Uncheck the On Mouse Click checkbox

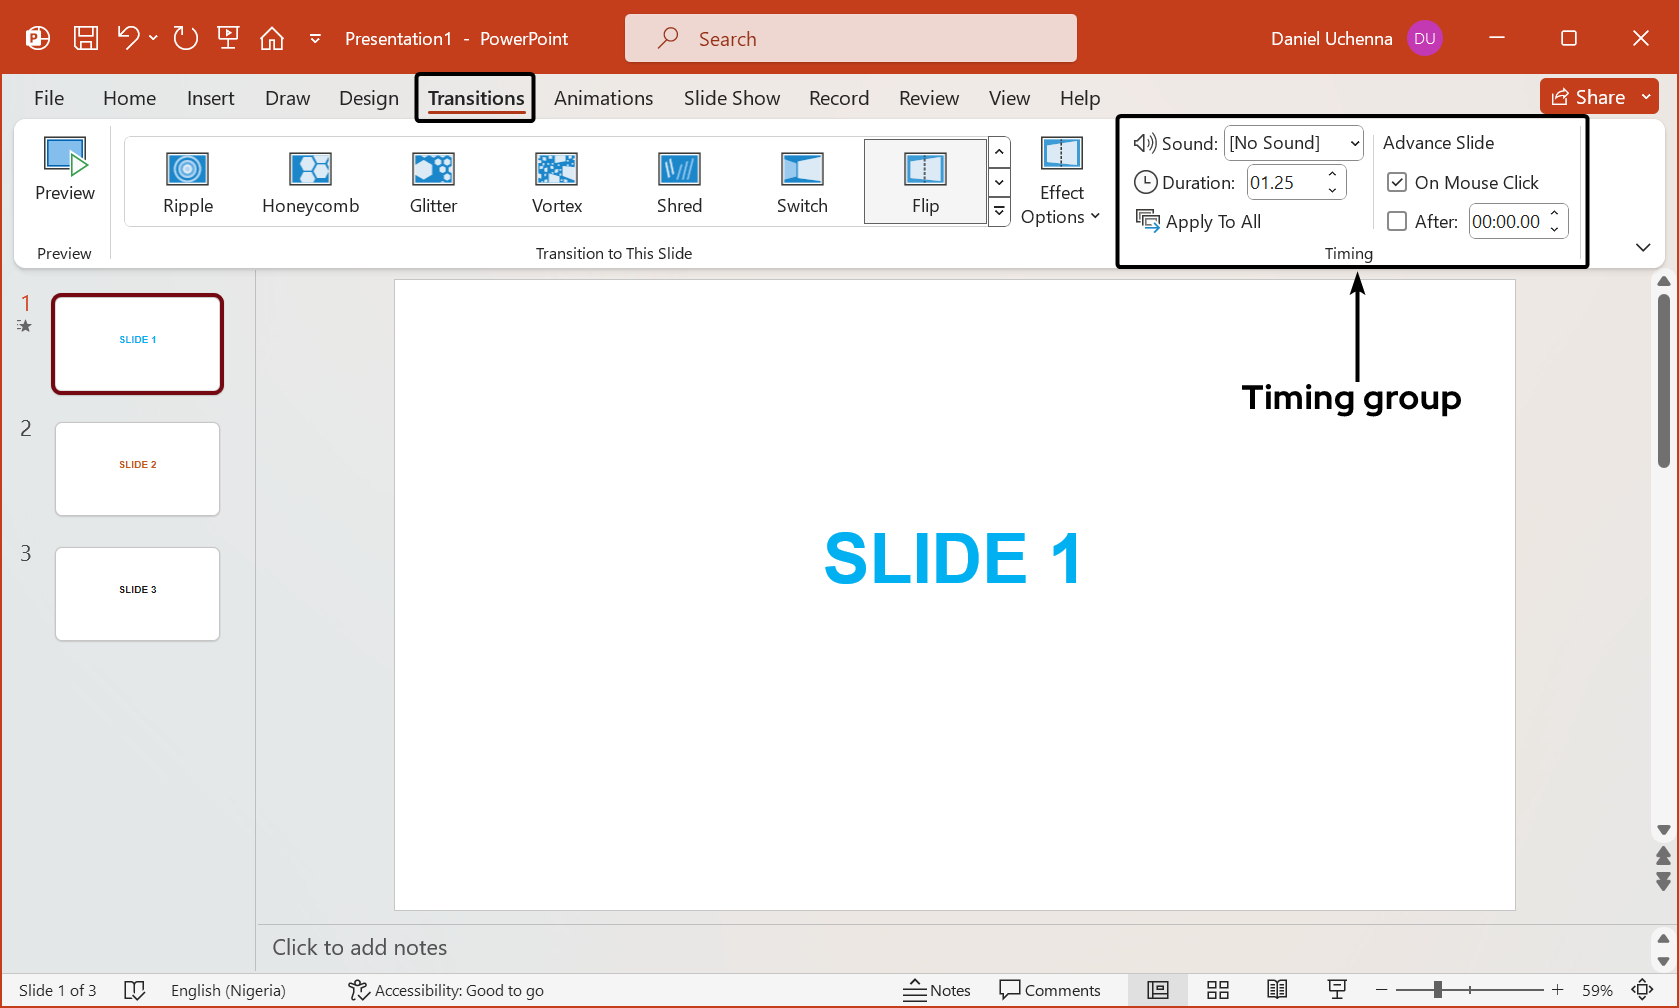[x=1397, y=183]
